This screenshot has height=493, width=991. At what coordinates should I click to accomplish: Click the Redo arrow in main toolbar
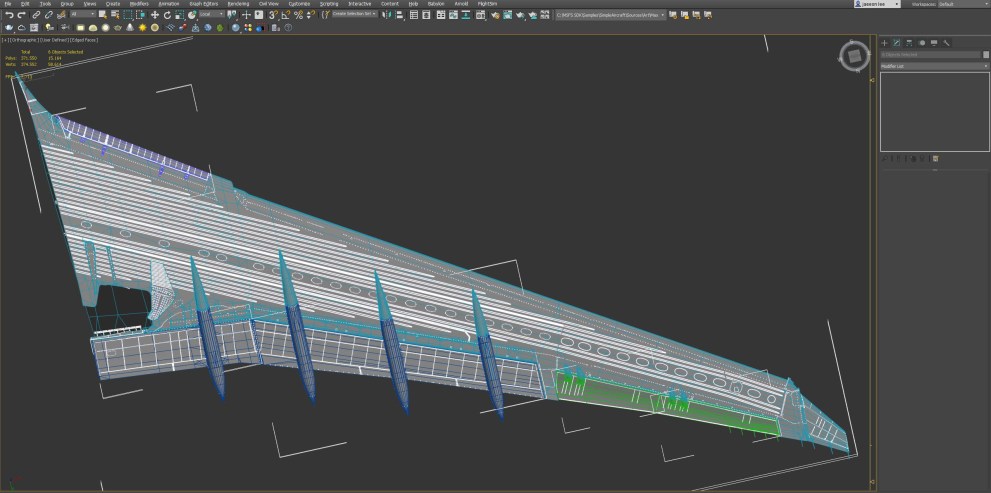tap(21, 15)
